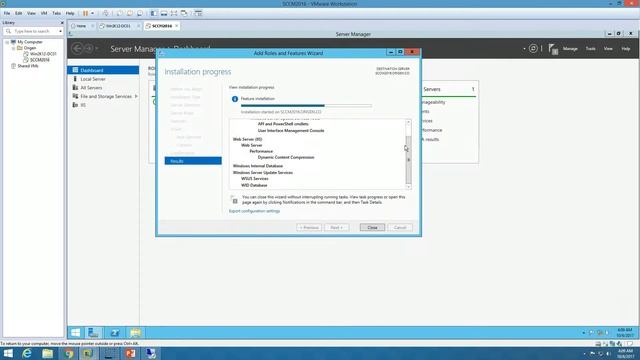640x360 pixels.
Task: Close the SCCM2016 tab
Action: 176,26
